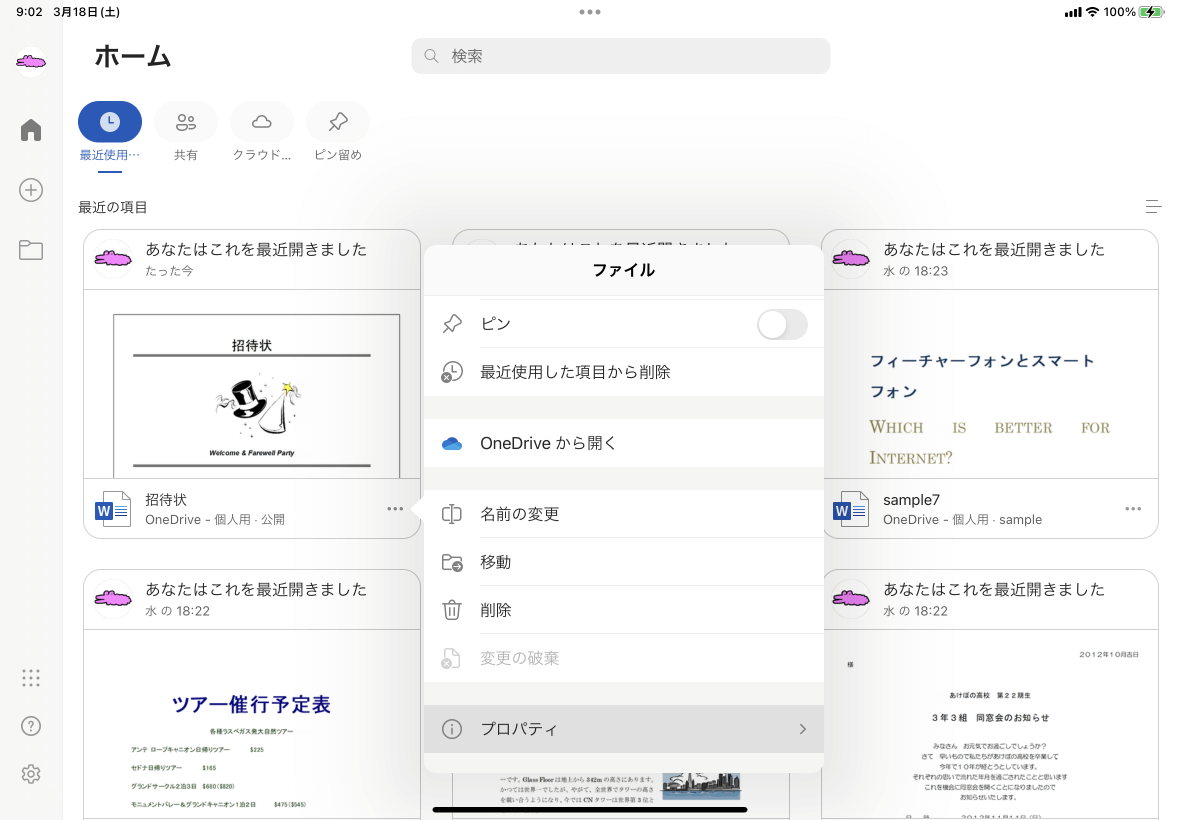Click the info icon beside プロパティ
Image resolution: width=1180 pixels, height=820 pixels.
tap(452, 729)
